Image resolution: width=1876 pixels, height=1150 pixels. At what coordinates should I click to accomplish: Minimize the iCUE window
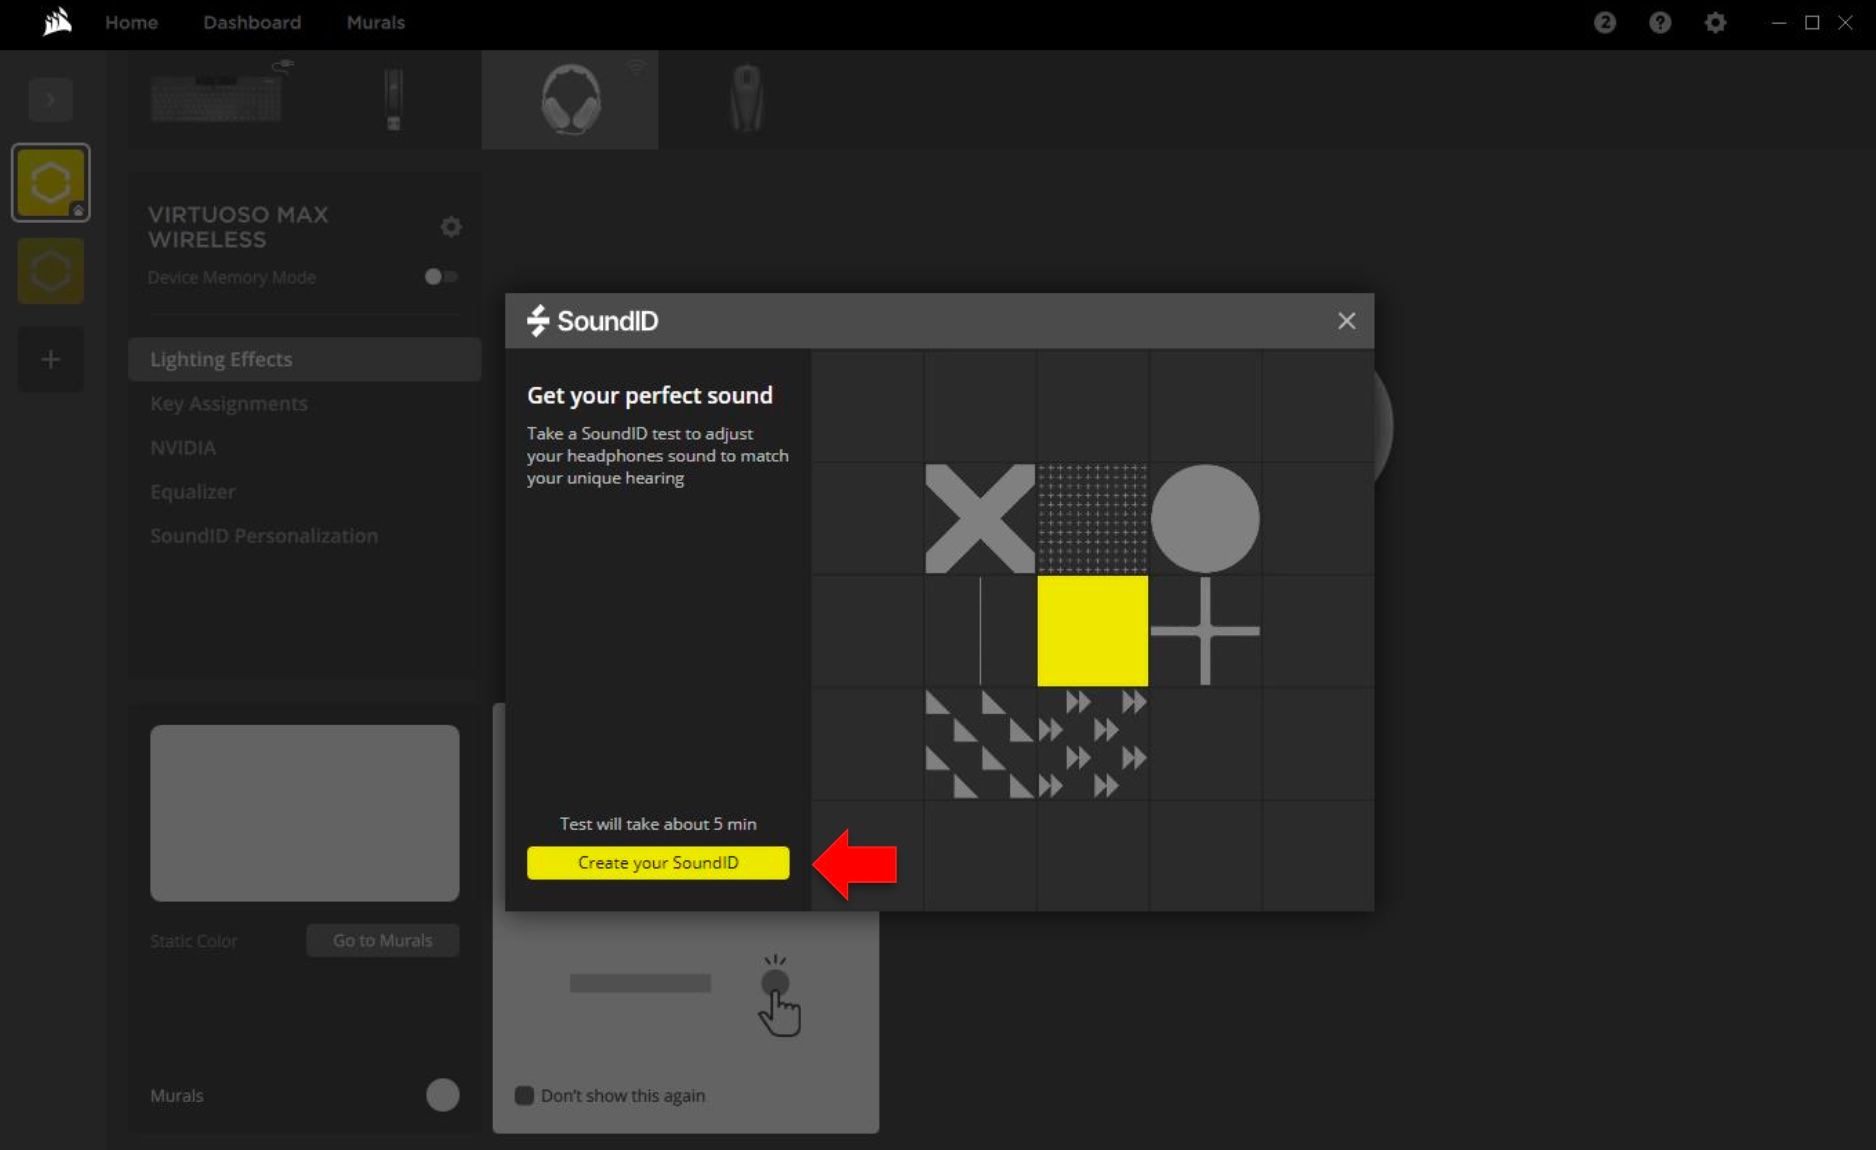1779,22
